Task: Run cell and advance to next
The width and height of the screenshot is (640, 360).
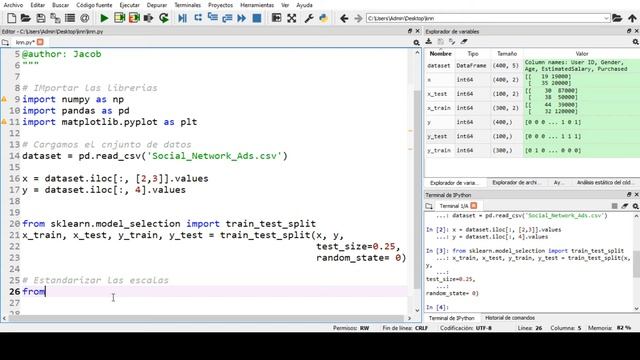Action: click(x=134, y=18)
